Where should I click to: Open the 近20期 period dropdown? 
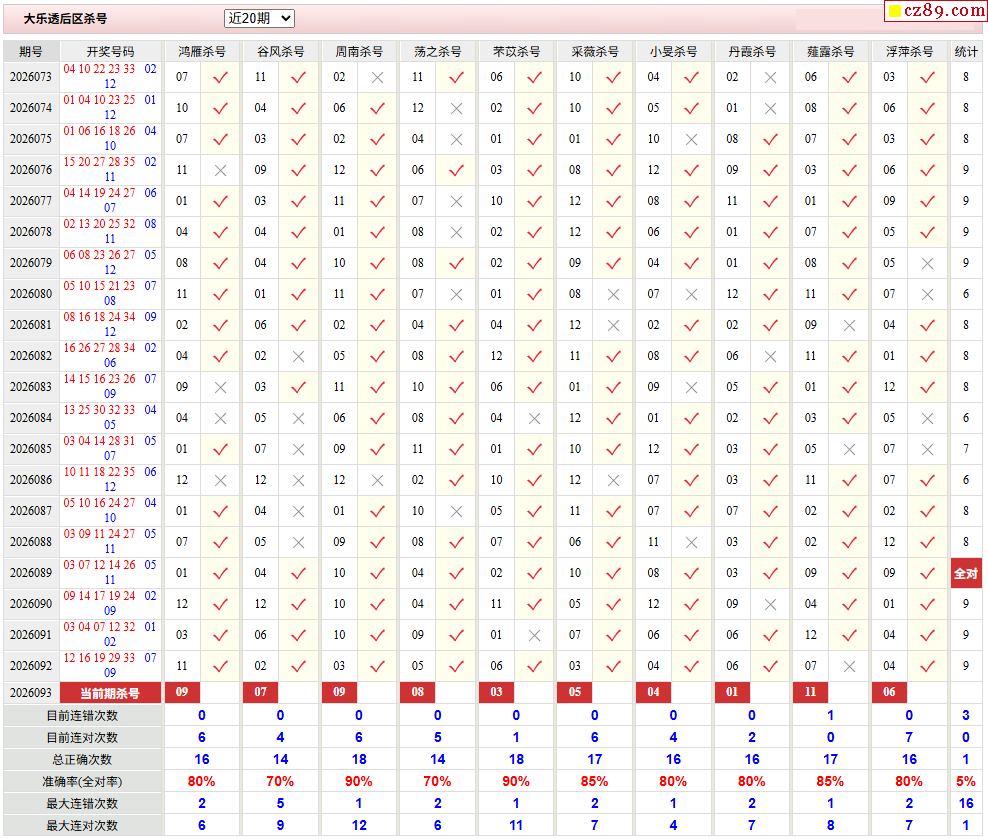259,18
